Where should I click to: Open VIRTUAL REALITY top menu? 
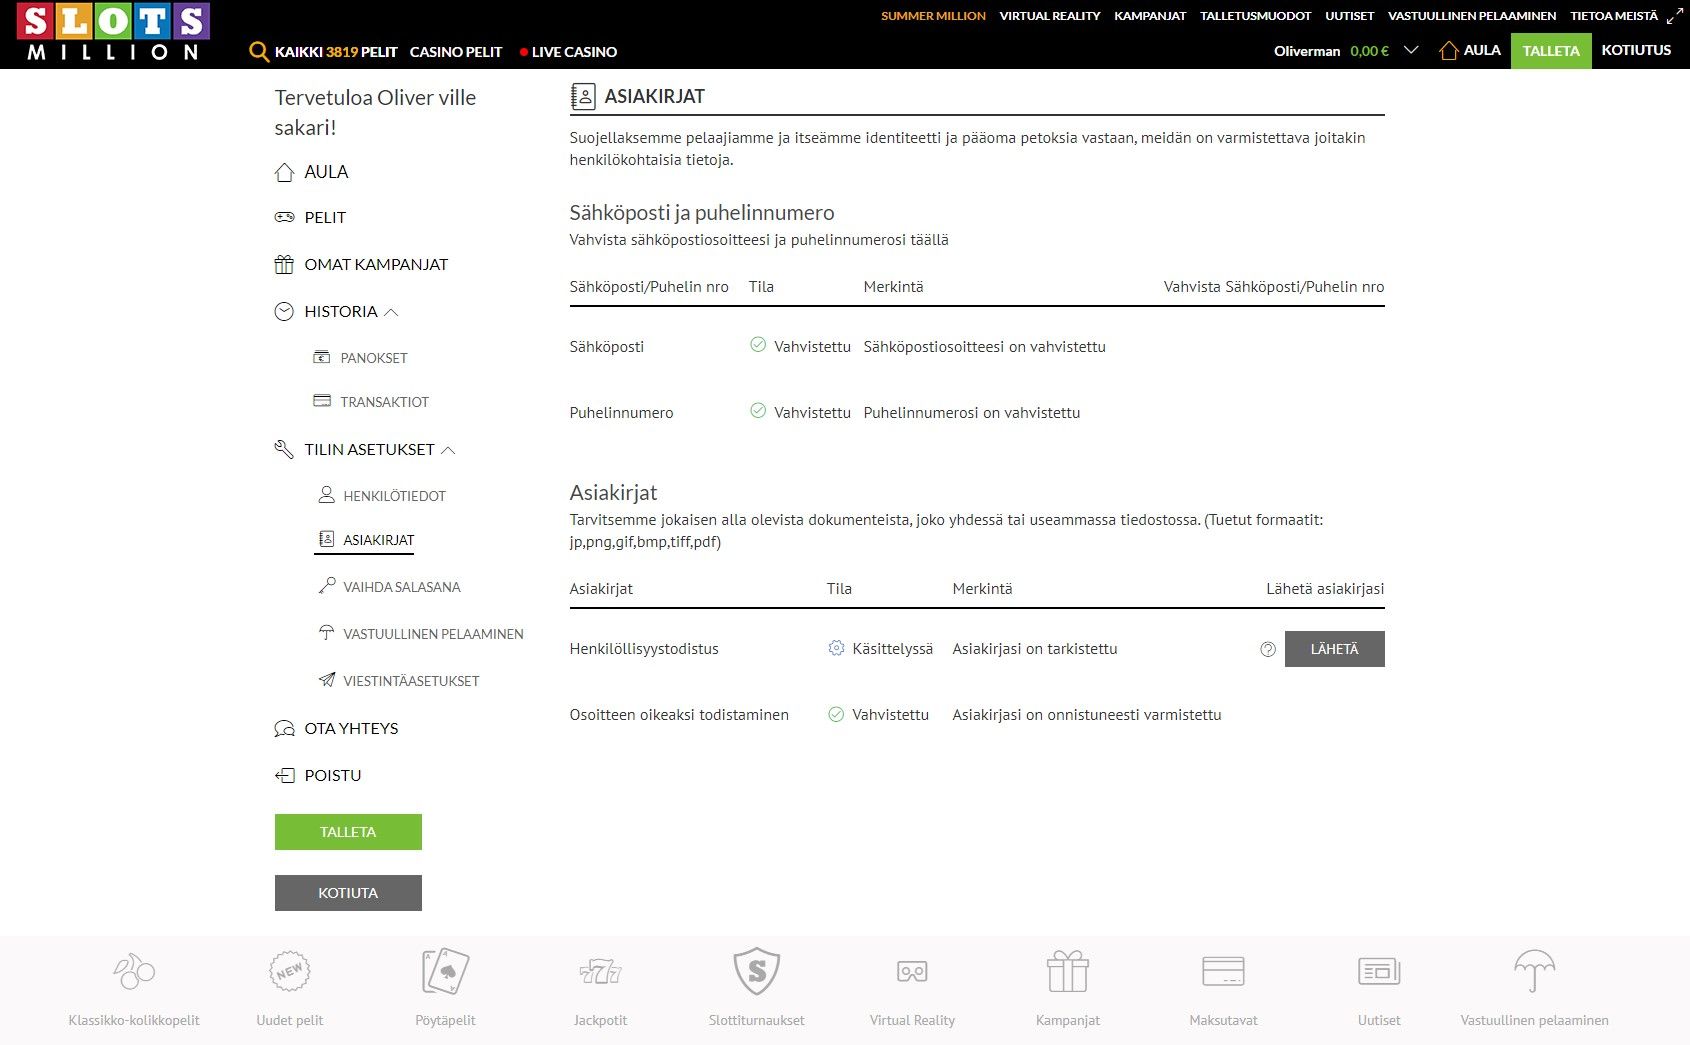tap(1050, 16)
